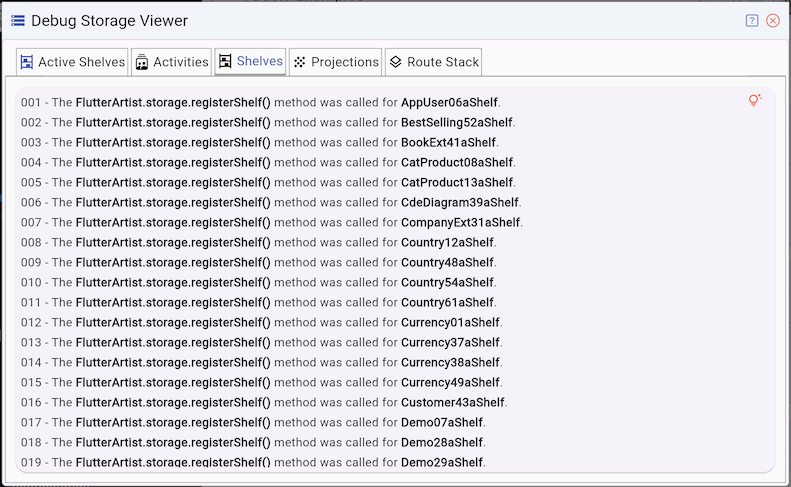Select the Customer43aShelf log row

click(x=264, y=402)
